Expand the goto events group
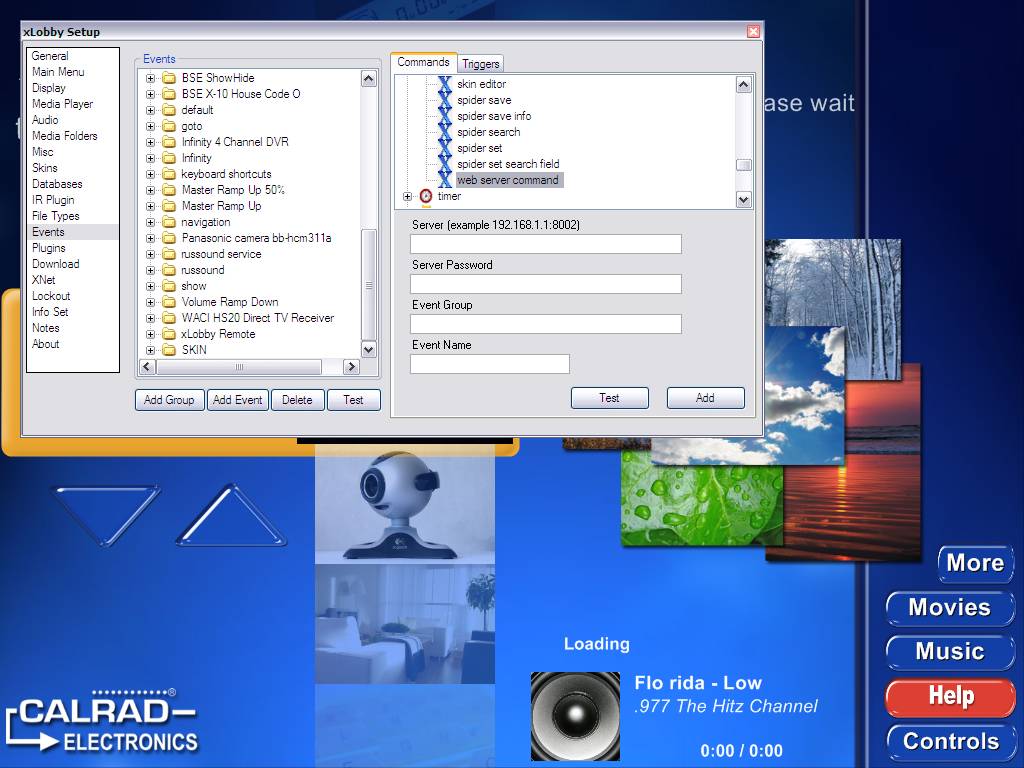 150,126
